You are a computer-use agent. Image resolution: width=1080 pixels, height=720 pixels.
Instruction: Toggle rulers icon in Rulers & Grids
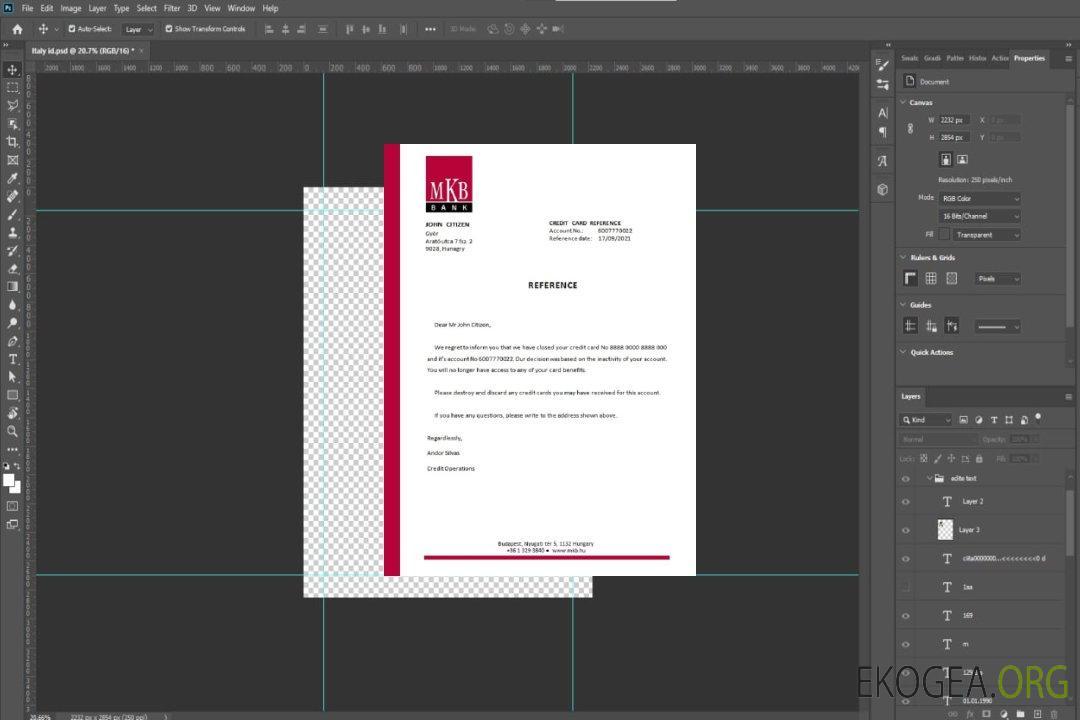[x=911, y=278]
